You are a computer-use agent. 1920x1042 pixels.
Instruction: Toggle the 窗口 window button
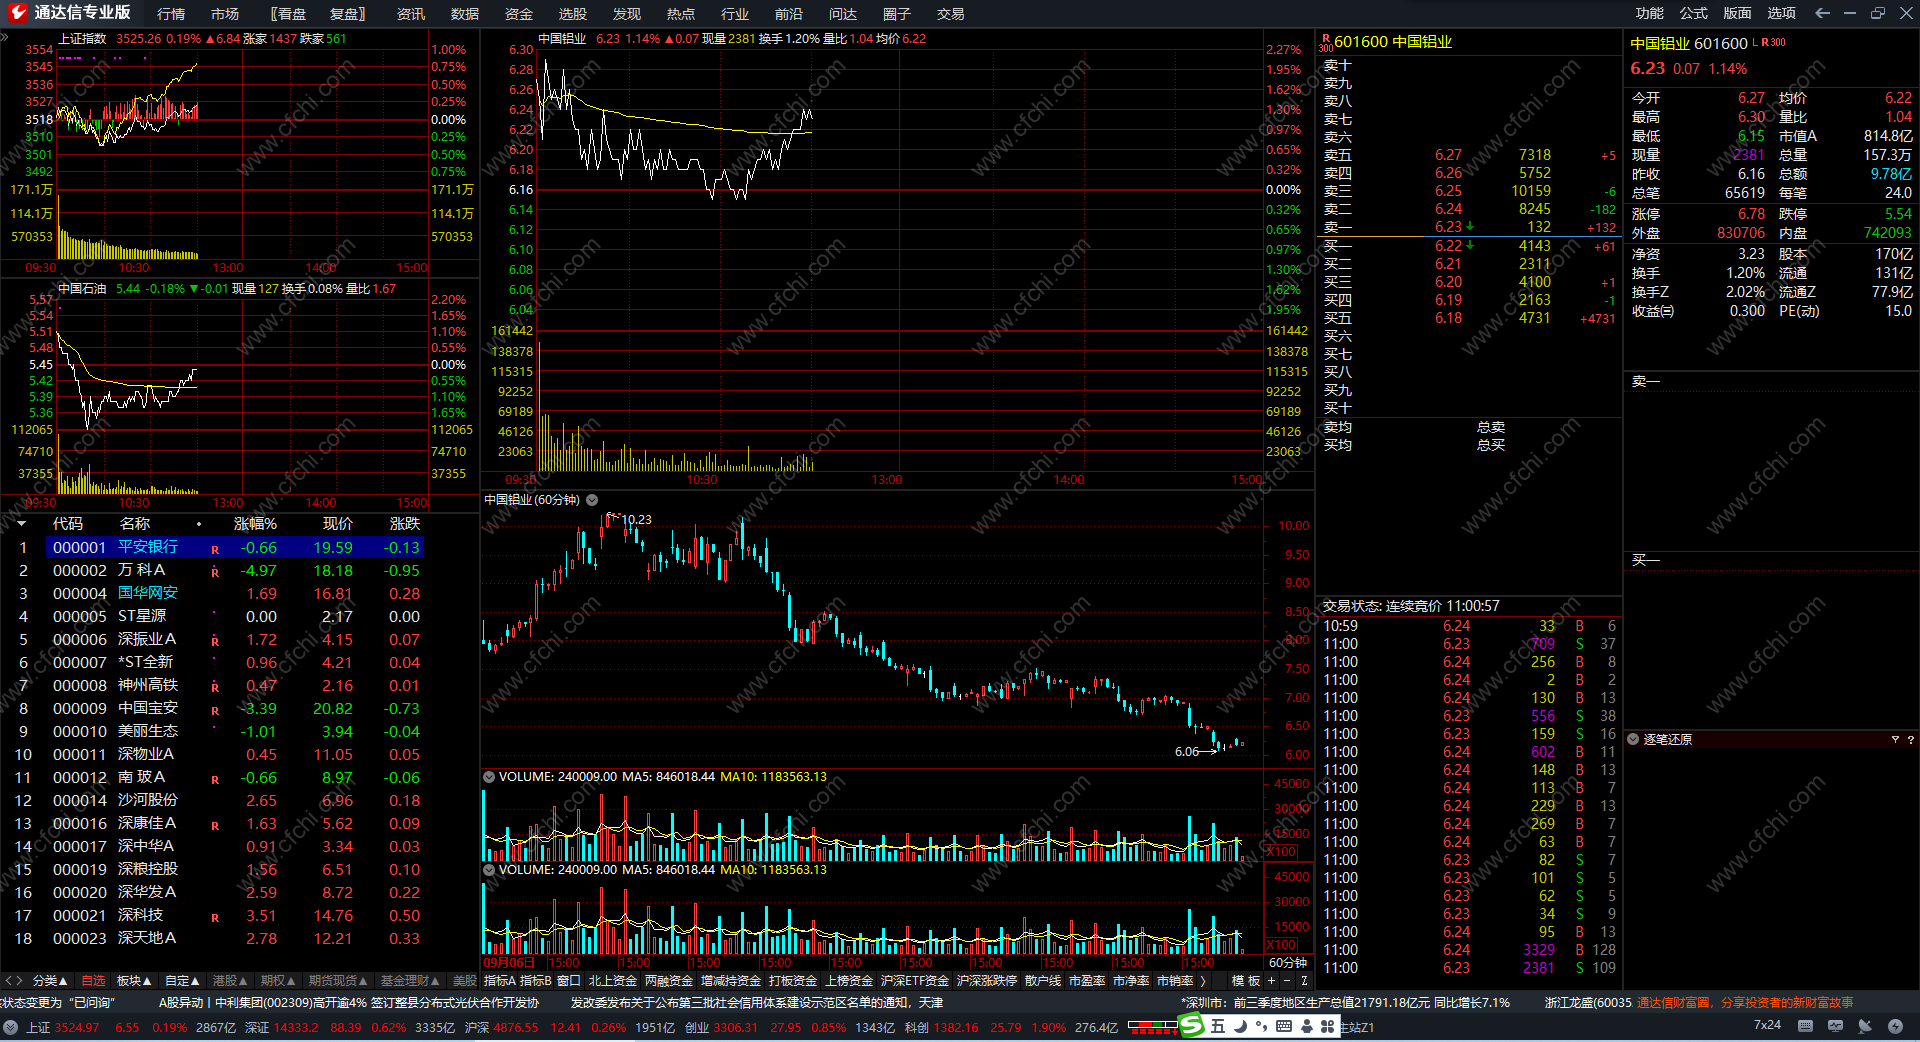[569, 981]
